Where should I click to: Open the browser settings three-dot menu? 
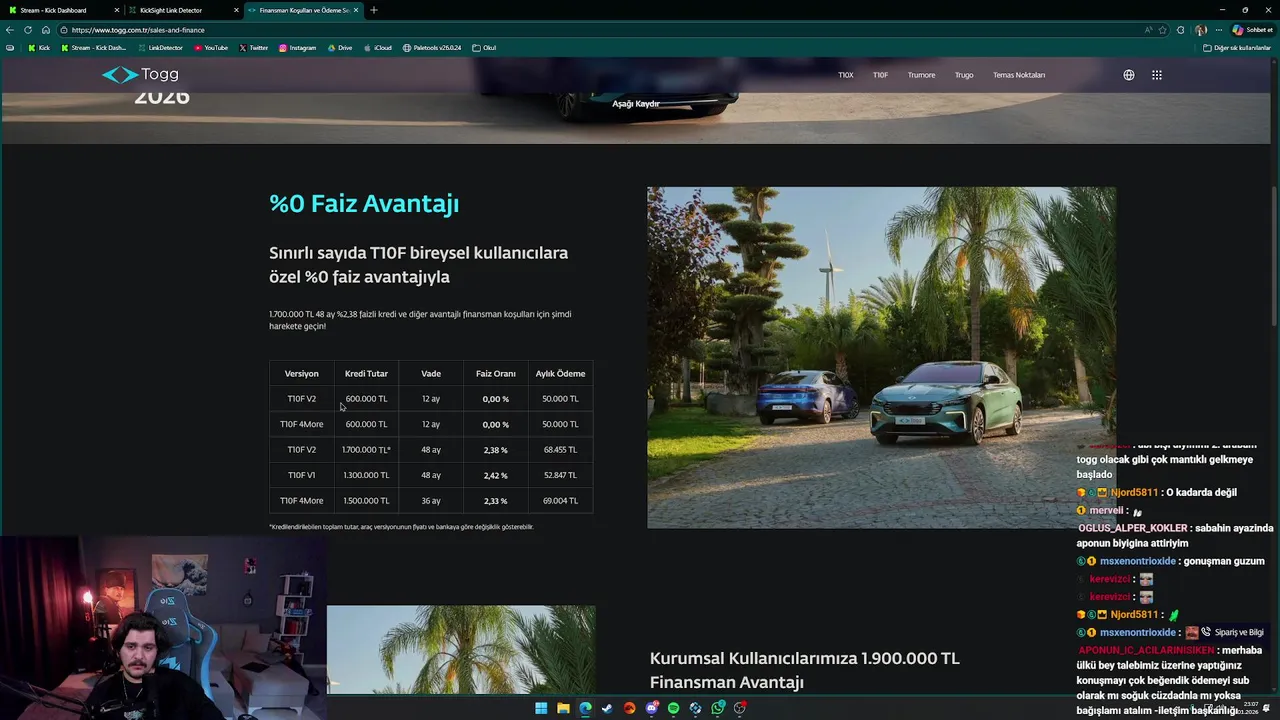(1218, 30)
